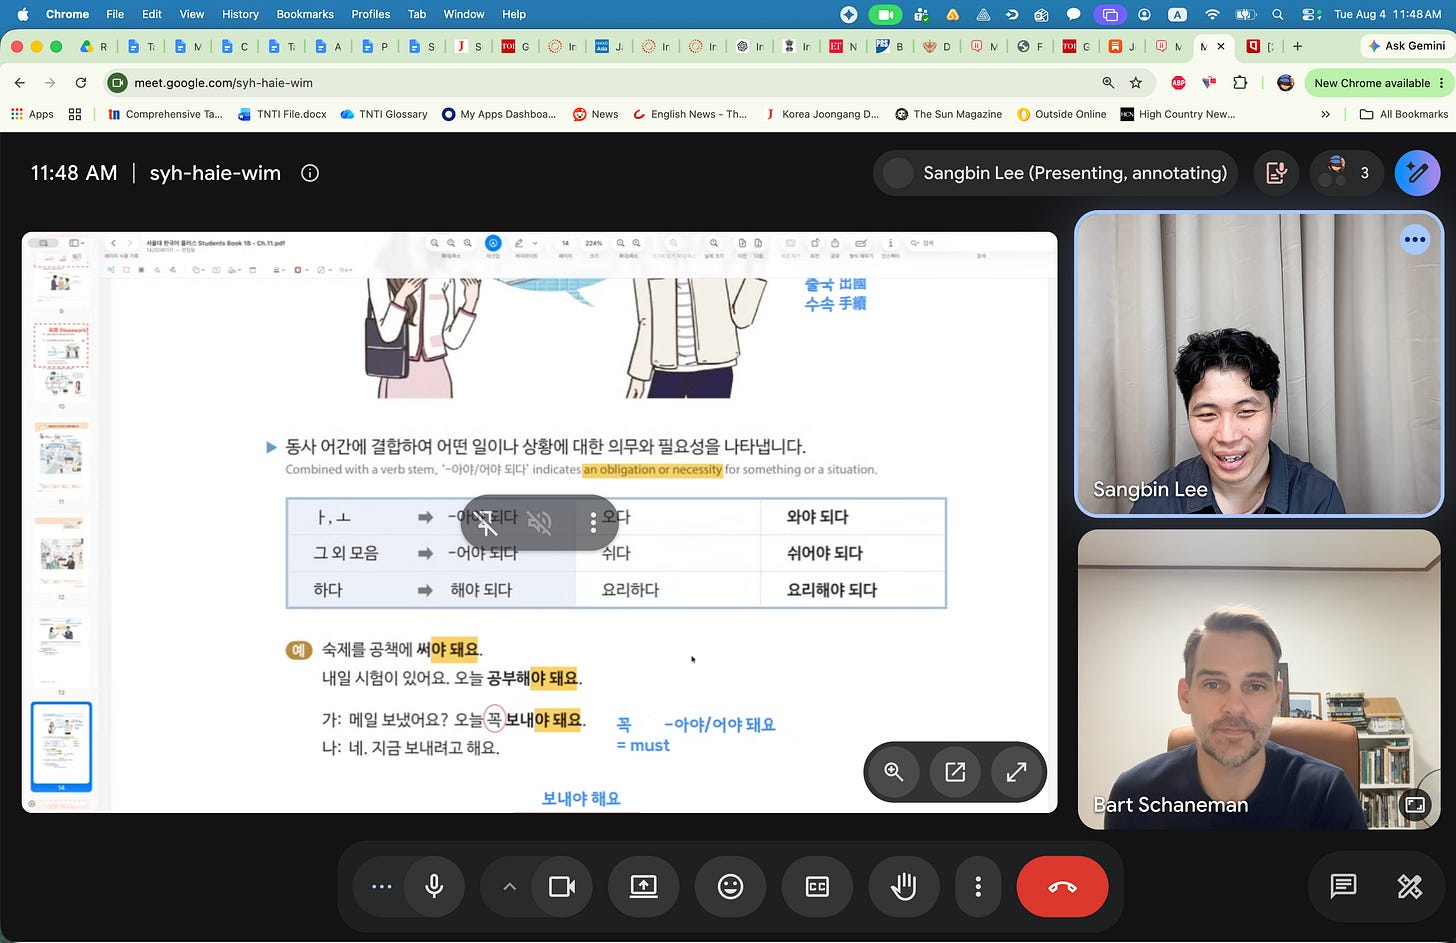Open the Korea Joongang Daily bookmark
1456x943 pixels.
point(821,114)
